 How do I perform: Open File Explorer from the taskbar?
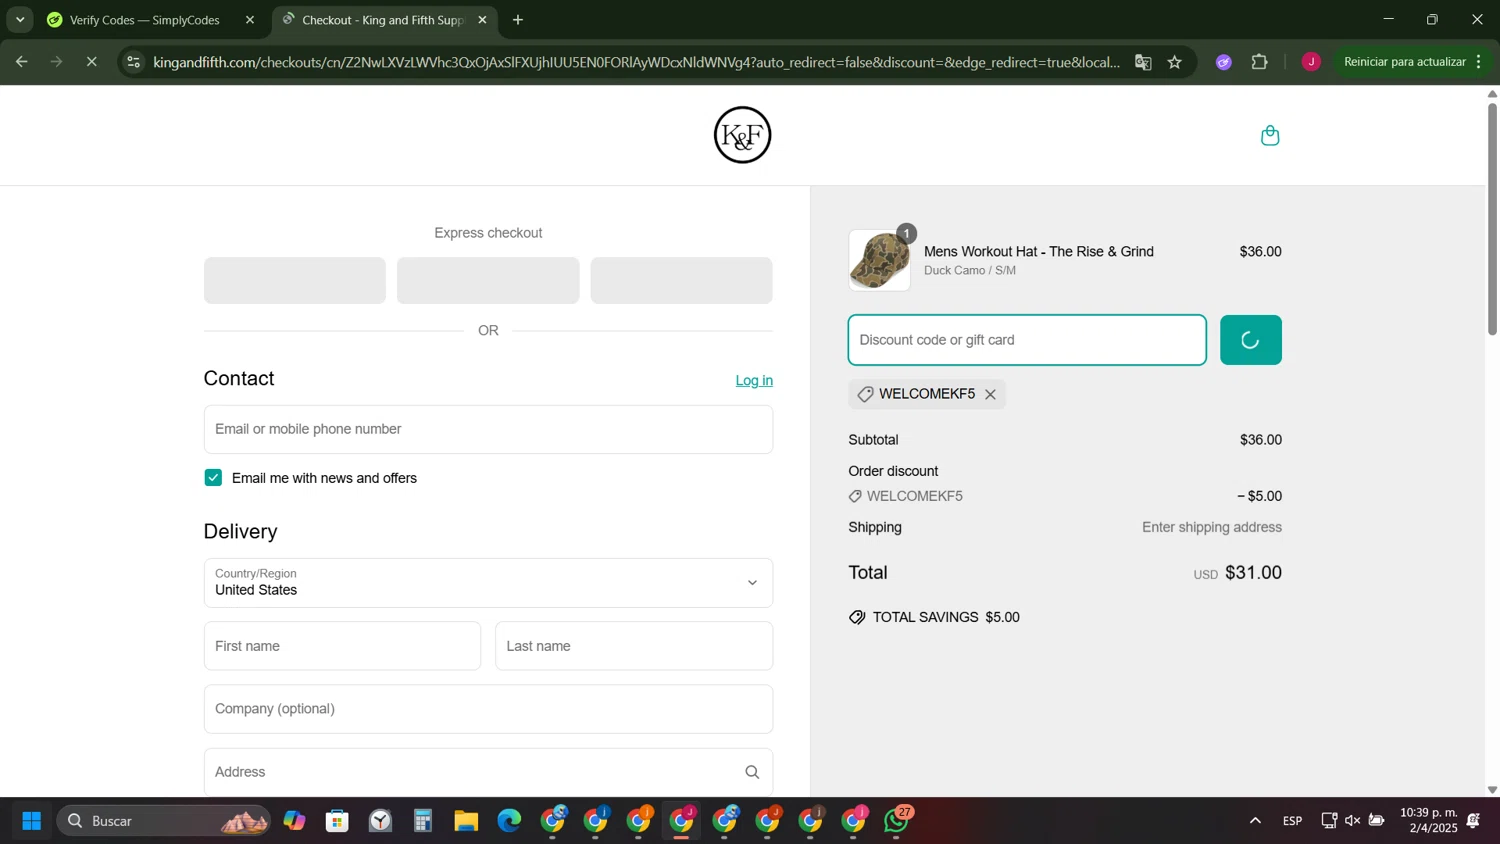[466, 821]
